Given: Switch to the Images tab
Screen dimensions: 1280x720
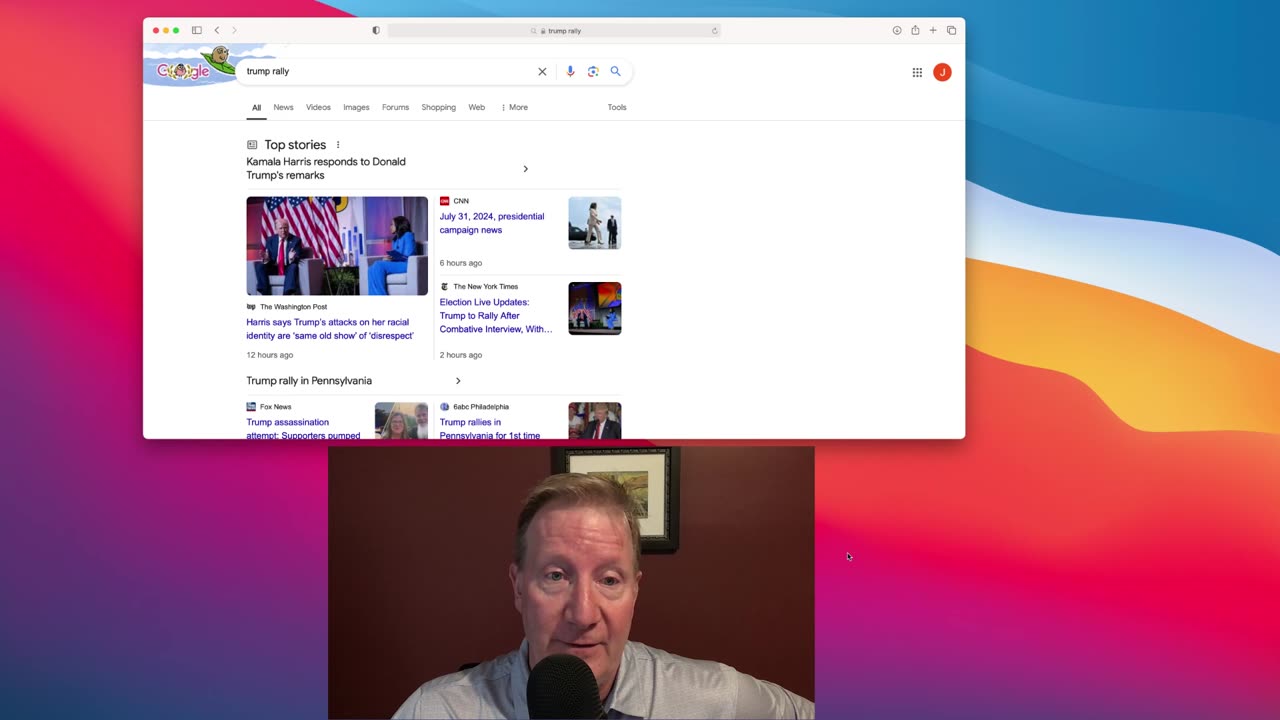Looking at the screenshot, I should point(356,107).
